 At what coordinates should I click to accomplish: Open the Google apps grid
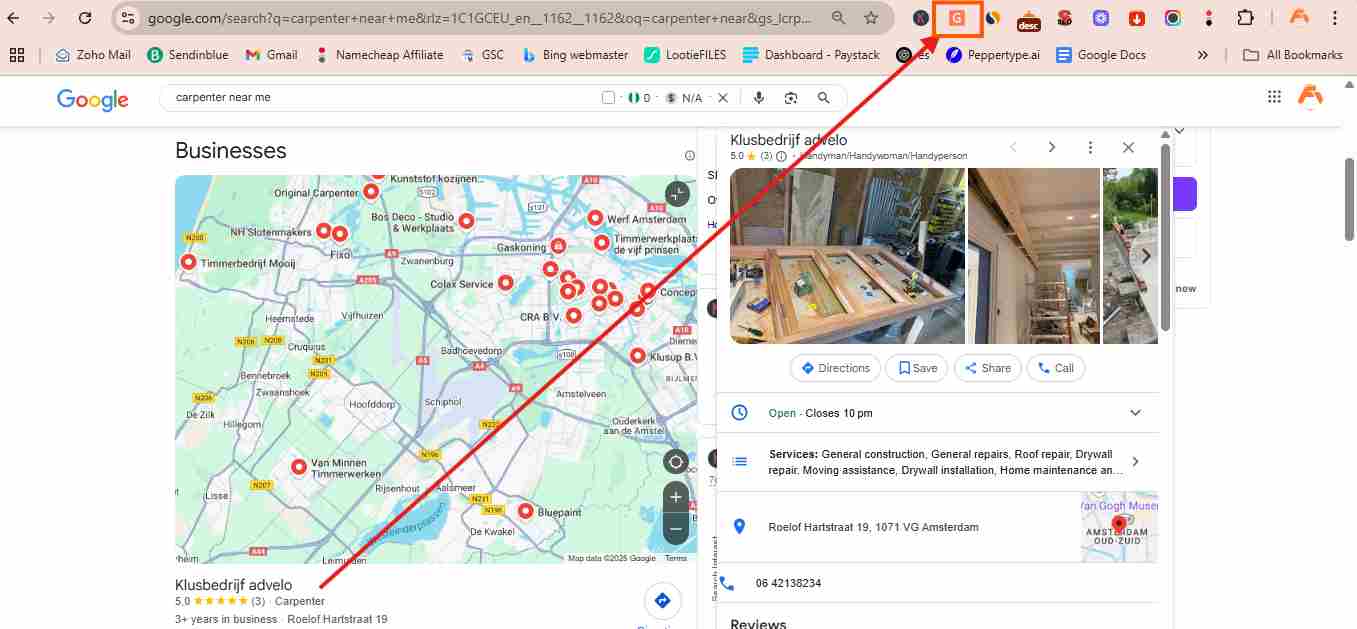(x=1274, y=97)
